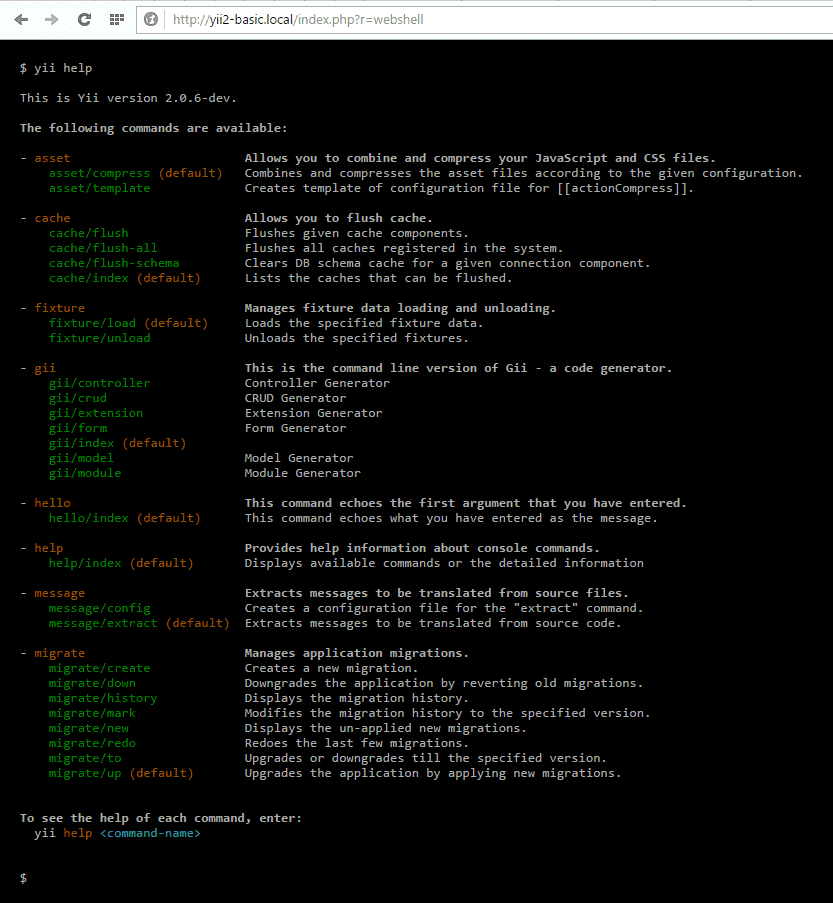833x903 pixels.
Task: Click 'The following commands are available:' heading
Action: click(153, 128)
